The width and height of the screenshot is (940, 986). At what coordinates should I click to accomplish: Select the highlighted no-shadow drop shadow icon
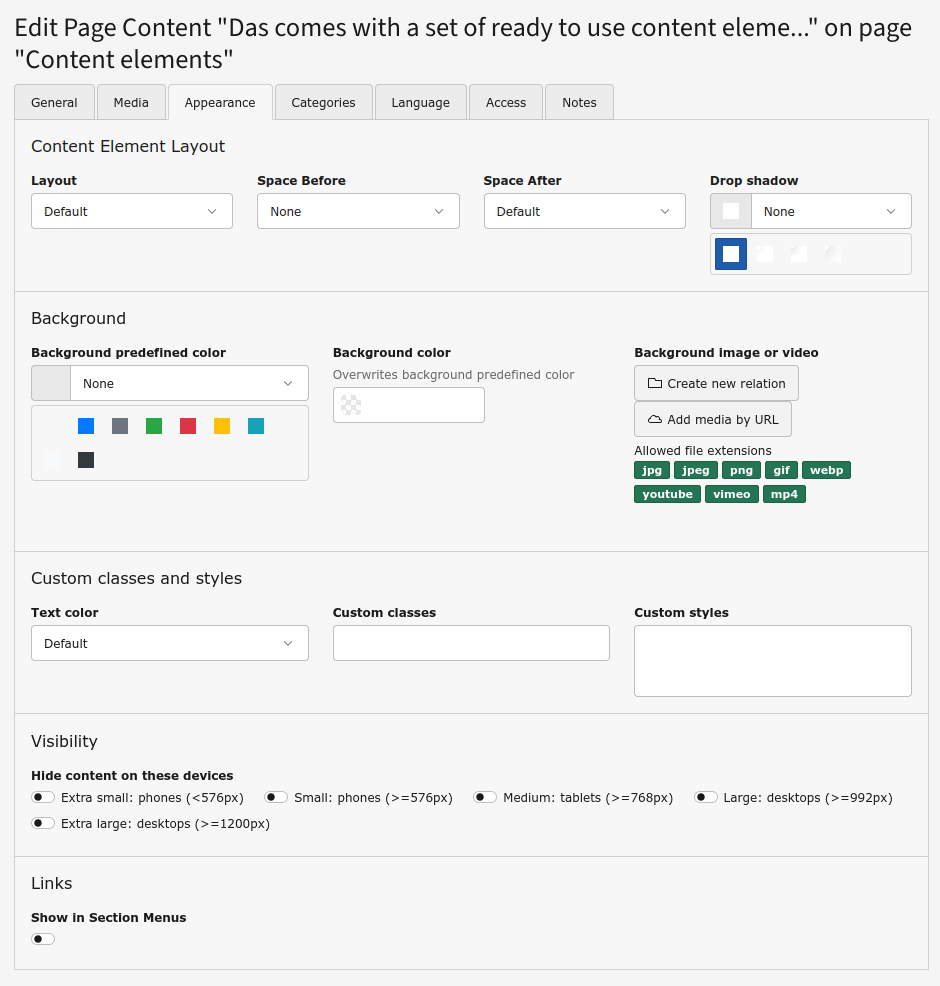point(731,254)
